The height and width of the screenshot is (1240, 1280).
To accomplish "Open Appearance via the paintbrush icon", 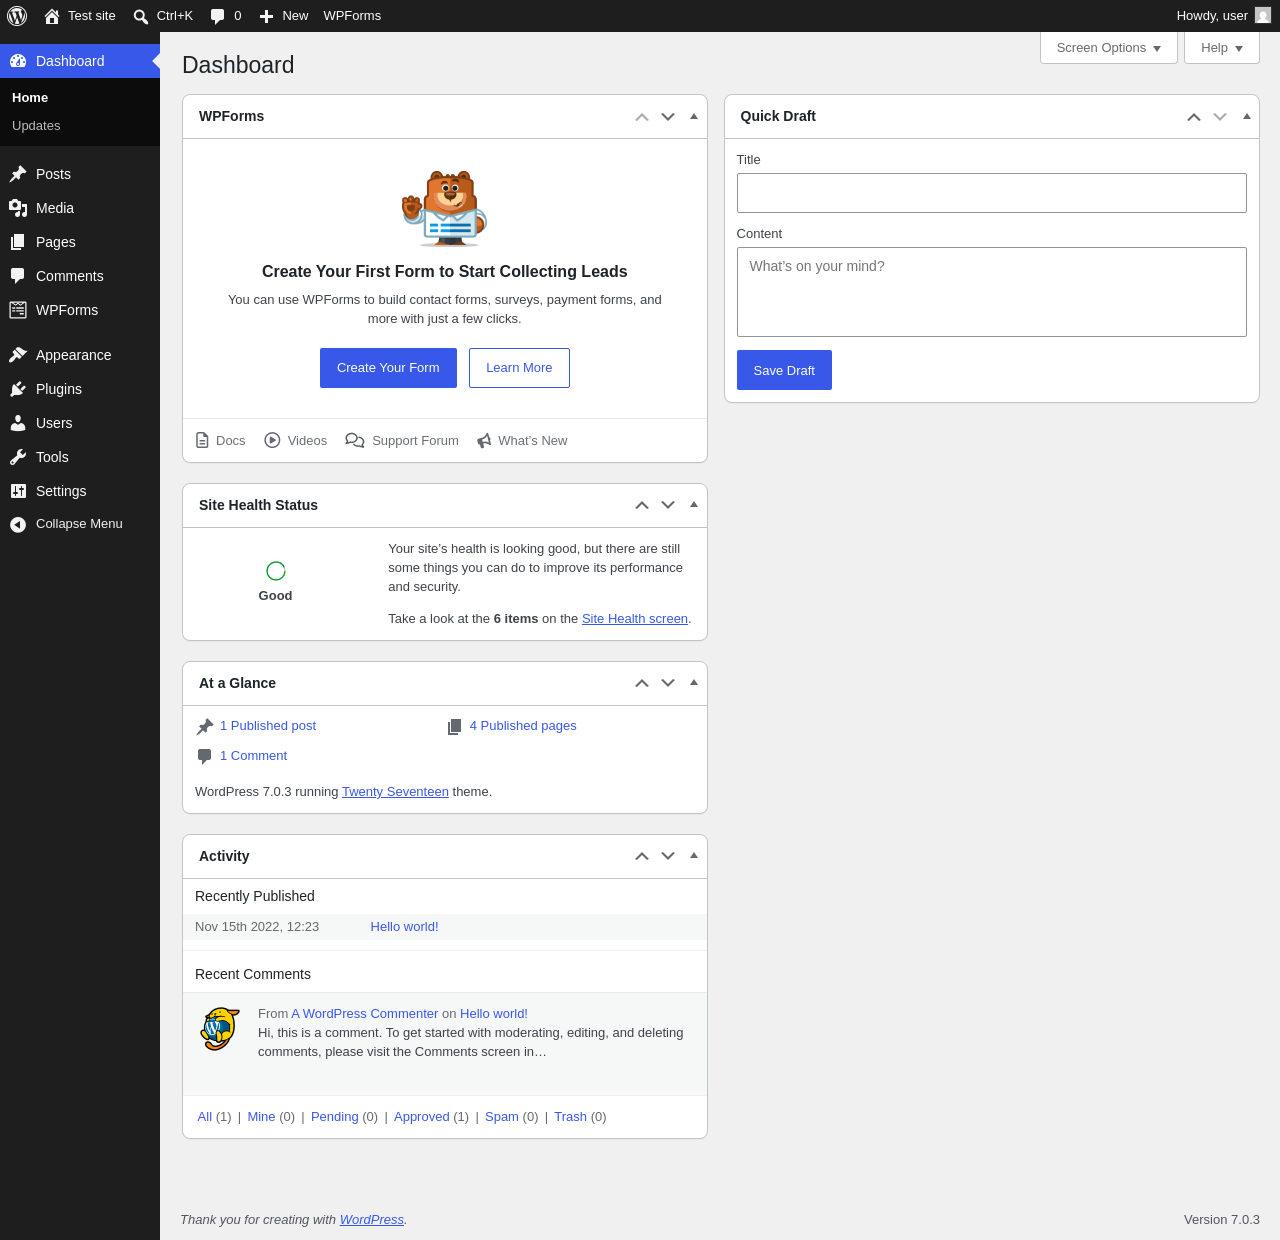I will (x=18, y=355).
